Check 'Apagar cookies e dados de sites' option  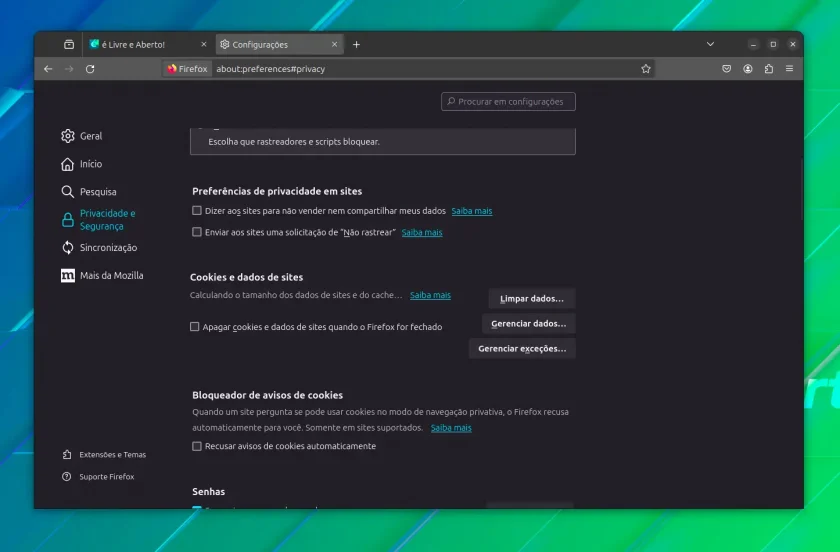[194, 326]
